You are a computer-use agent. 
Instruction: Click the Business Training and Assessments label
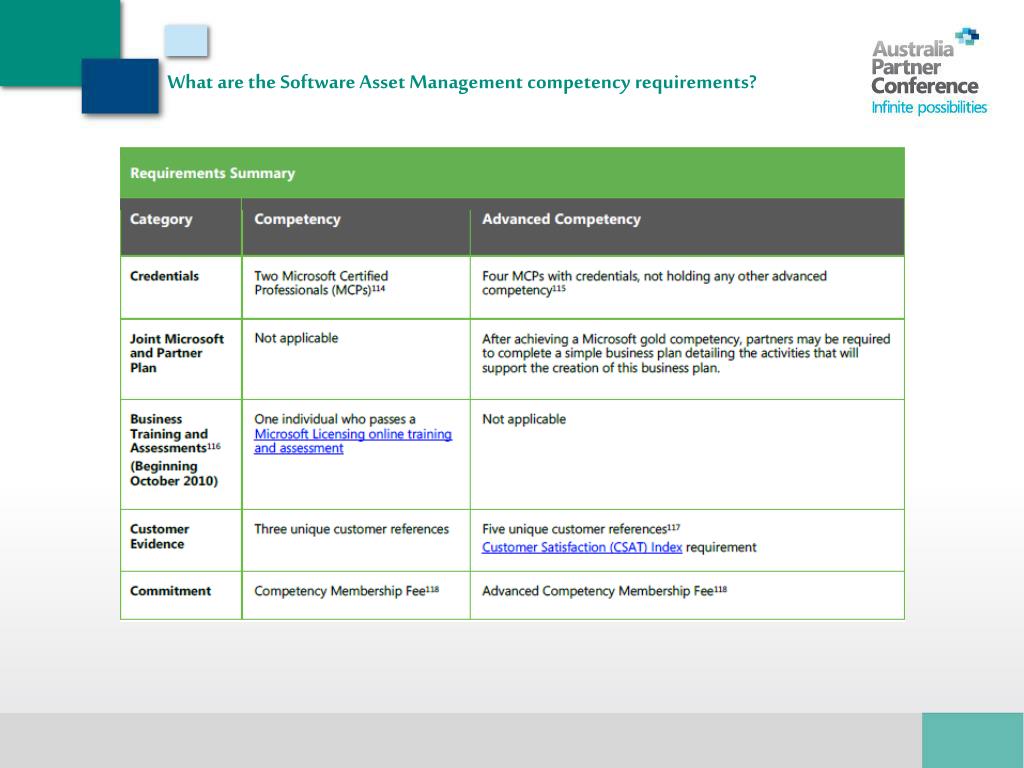[175, 434]
